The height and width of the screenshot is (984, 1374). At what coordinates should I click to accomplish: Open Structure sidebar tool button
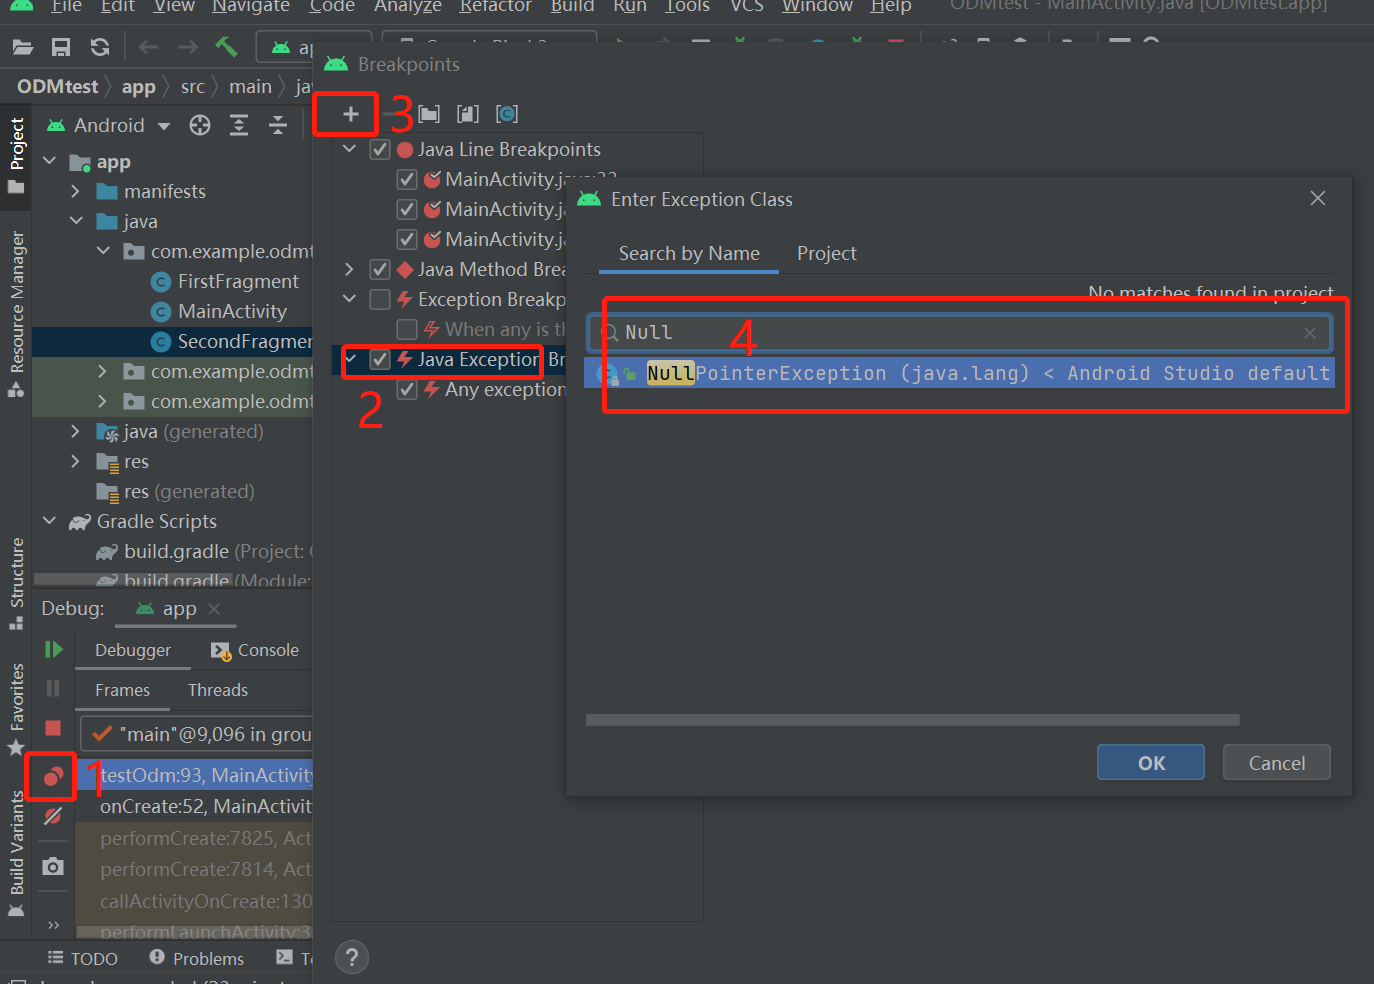tap(16, 584)
